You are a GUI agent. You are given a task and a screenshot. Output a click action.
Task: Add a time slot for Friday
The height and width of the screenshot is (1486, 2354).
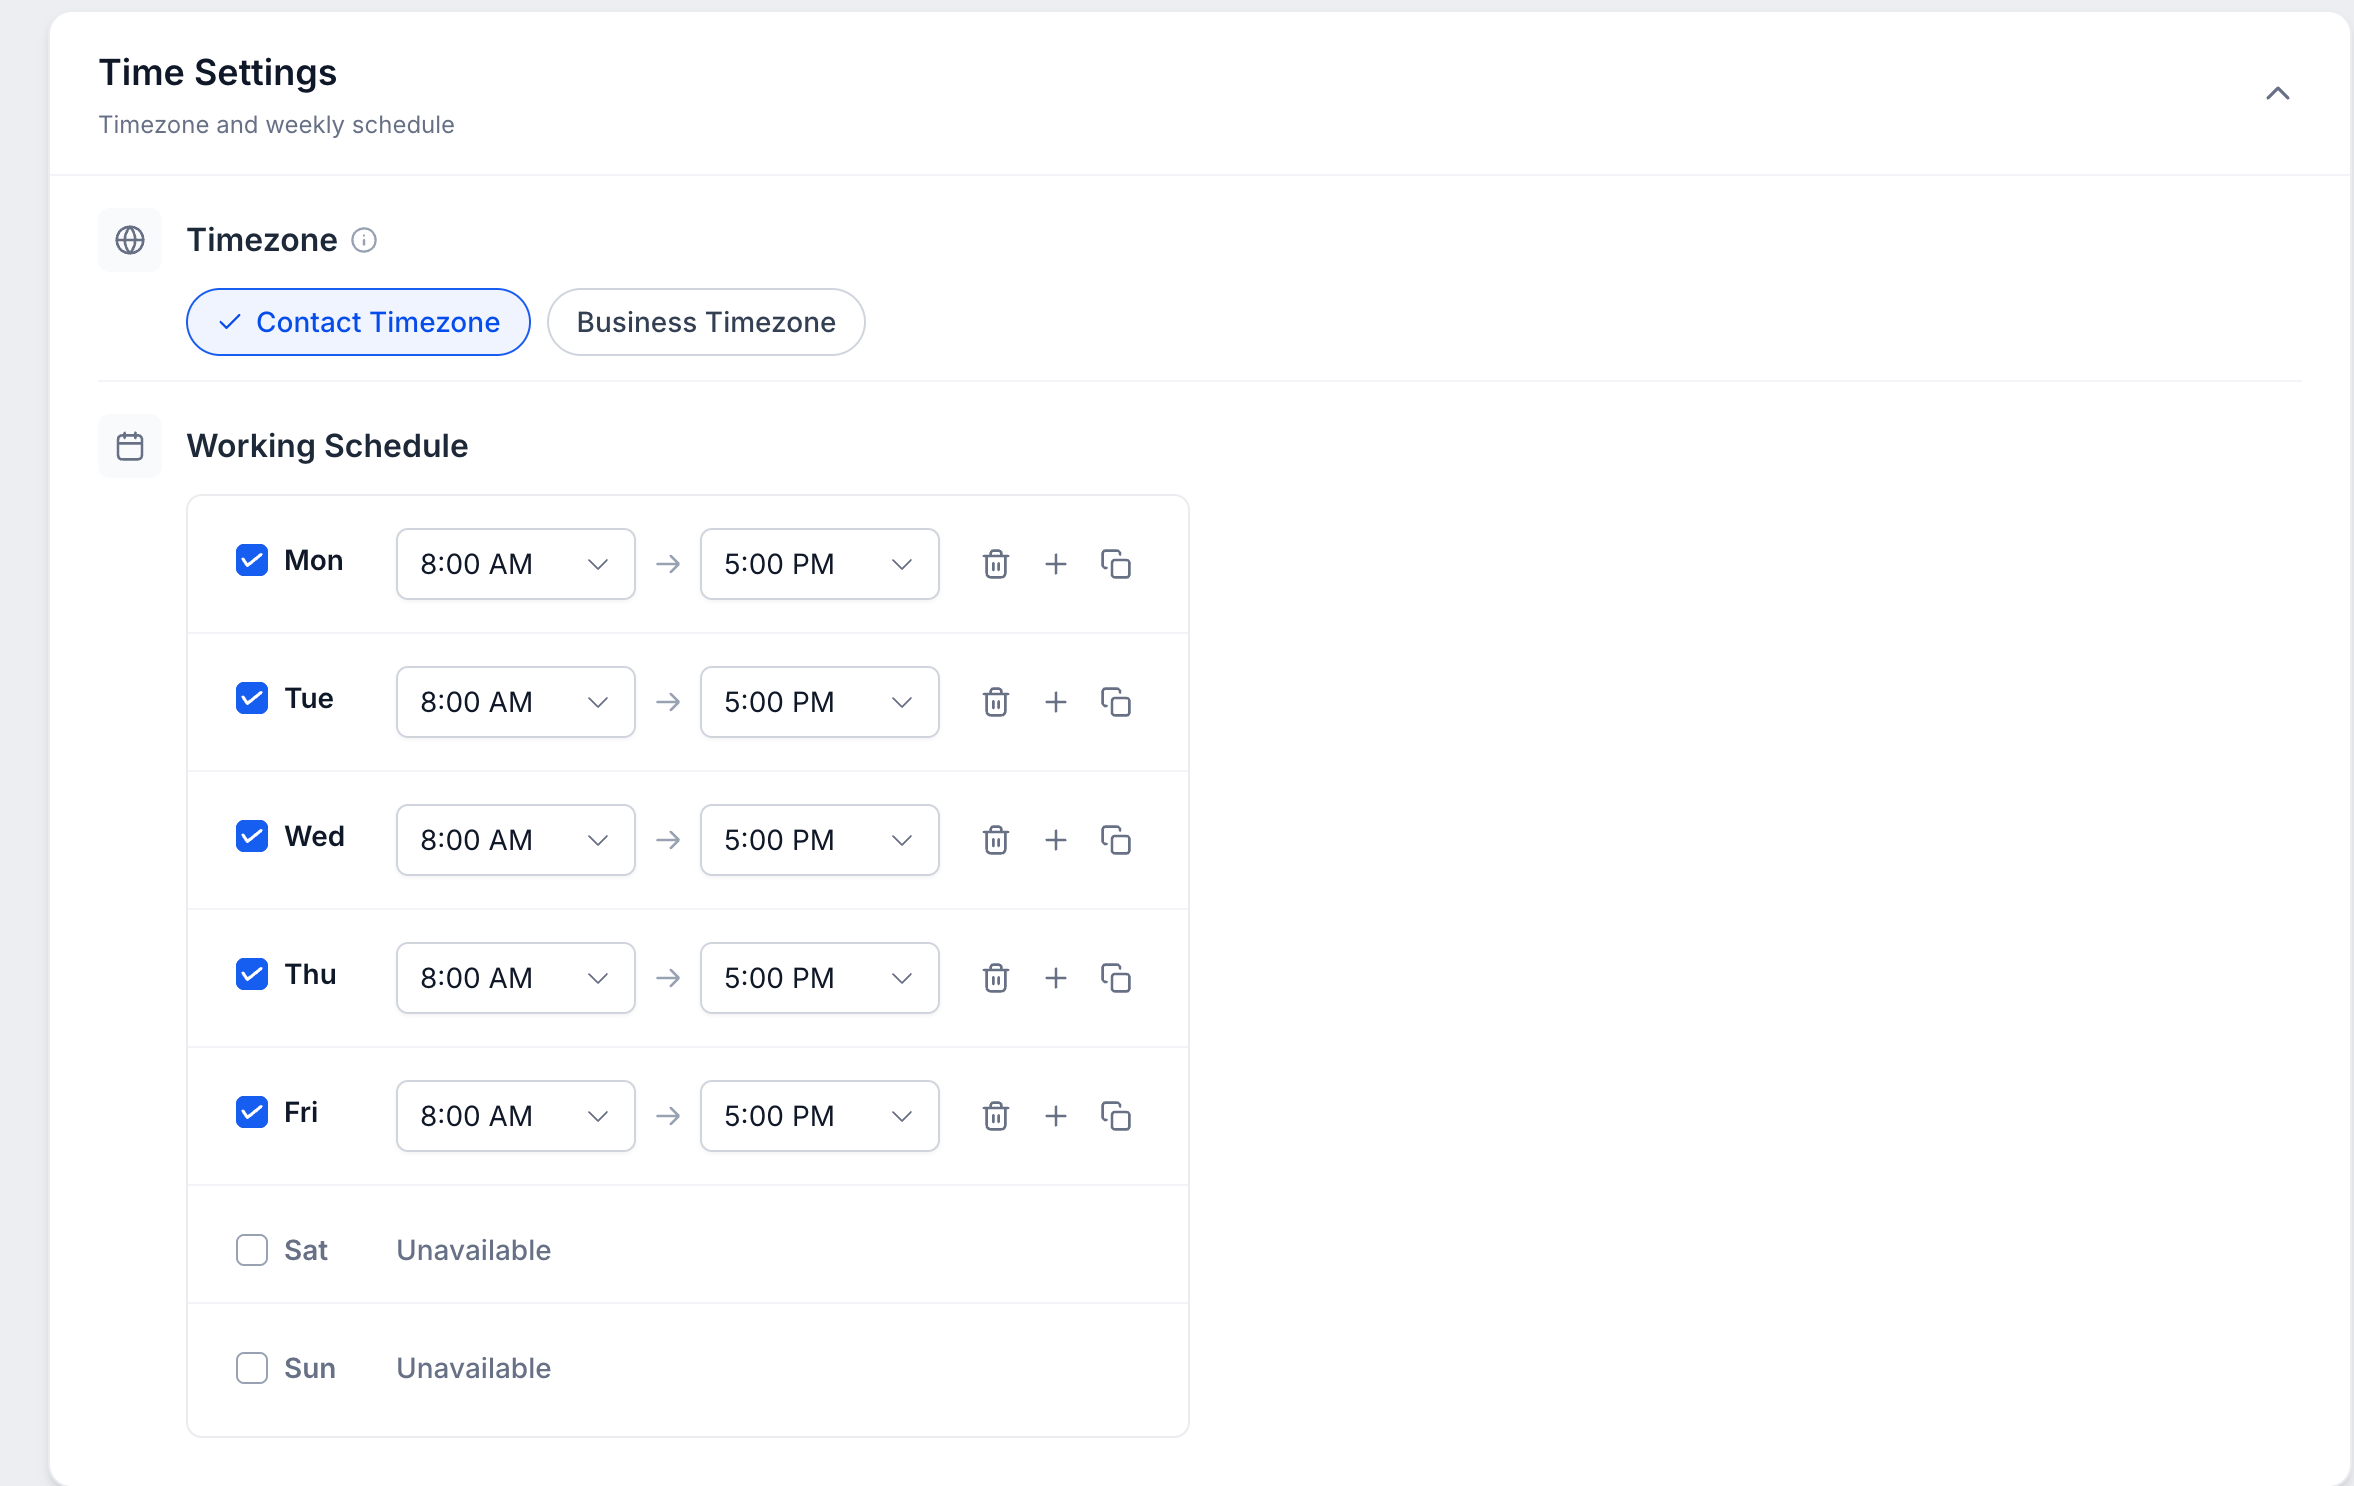tap(1055, 1116)
